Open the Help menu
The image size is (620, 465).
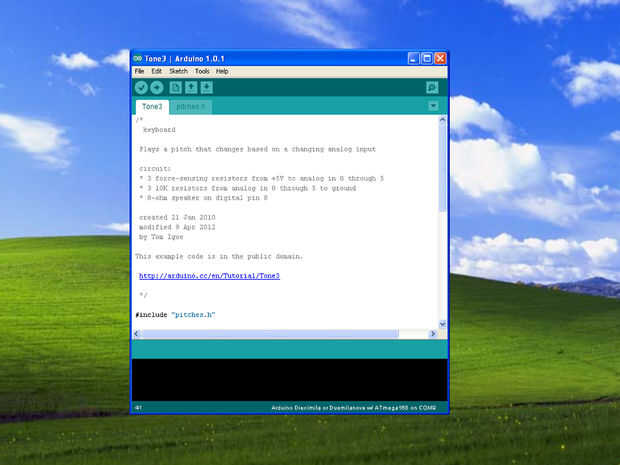pos(222,71)
